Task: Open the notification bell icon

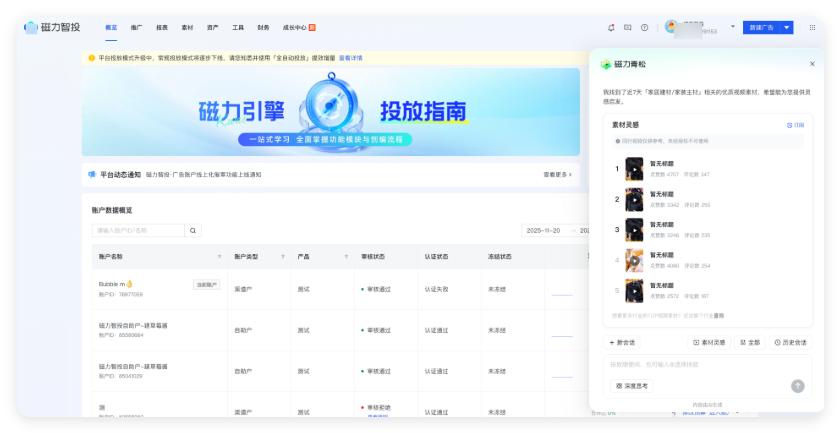Action: 611,27
